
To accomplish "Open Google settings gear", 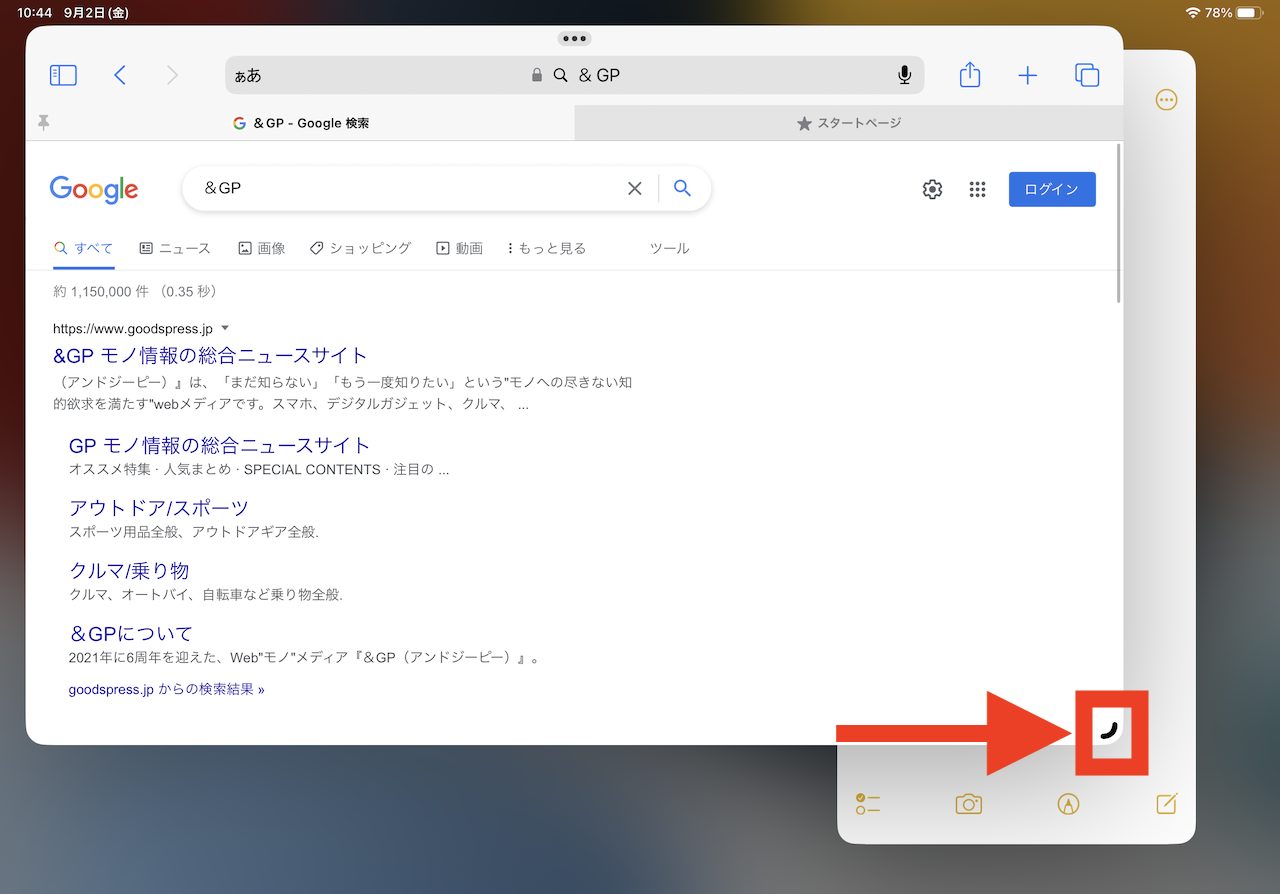I will pyautogui.click(x=932, y=189).
